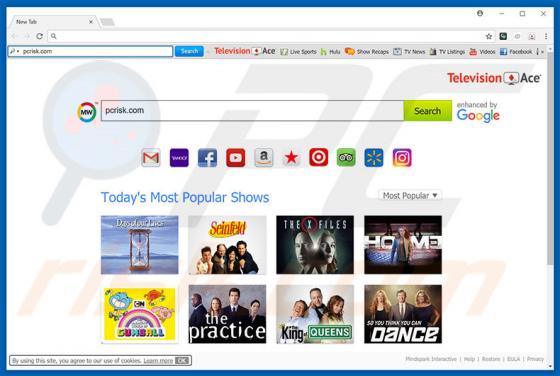The height and width of the screenshot is (376, 560).
Task: Open the Help footer link
Action: [469, 359]
